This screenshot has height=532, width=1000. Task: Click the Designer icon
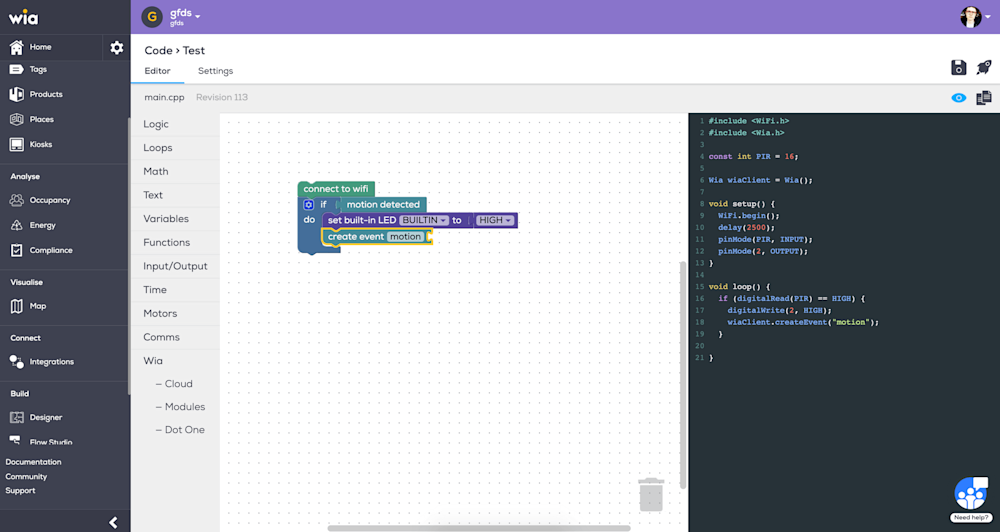point(17,417)
